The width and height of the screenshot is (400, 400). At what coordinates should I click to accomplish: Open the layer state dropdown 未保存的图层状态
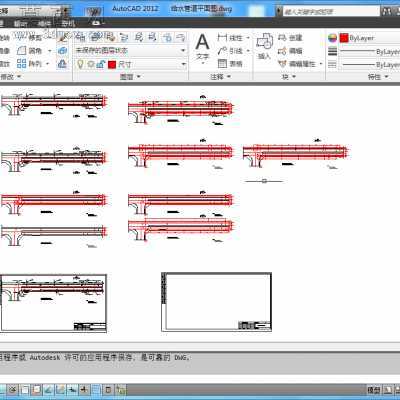(x=131, y=51)
